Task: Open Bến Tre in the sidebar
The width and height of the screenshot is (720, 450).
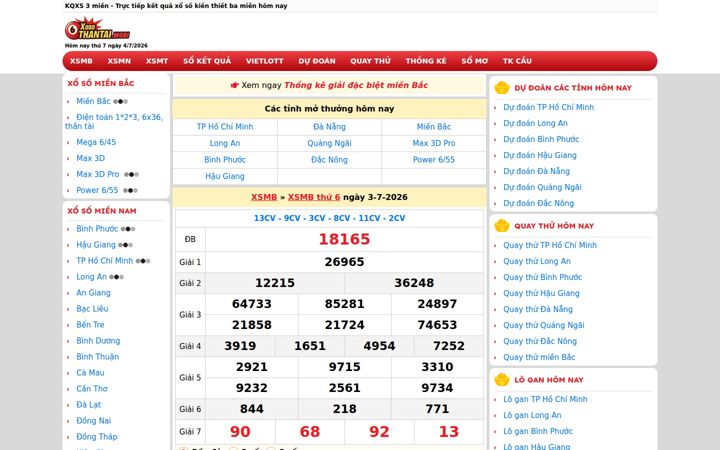Action: click(x=90, y=325)
